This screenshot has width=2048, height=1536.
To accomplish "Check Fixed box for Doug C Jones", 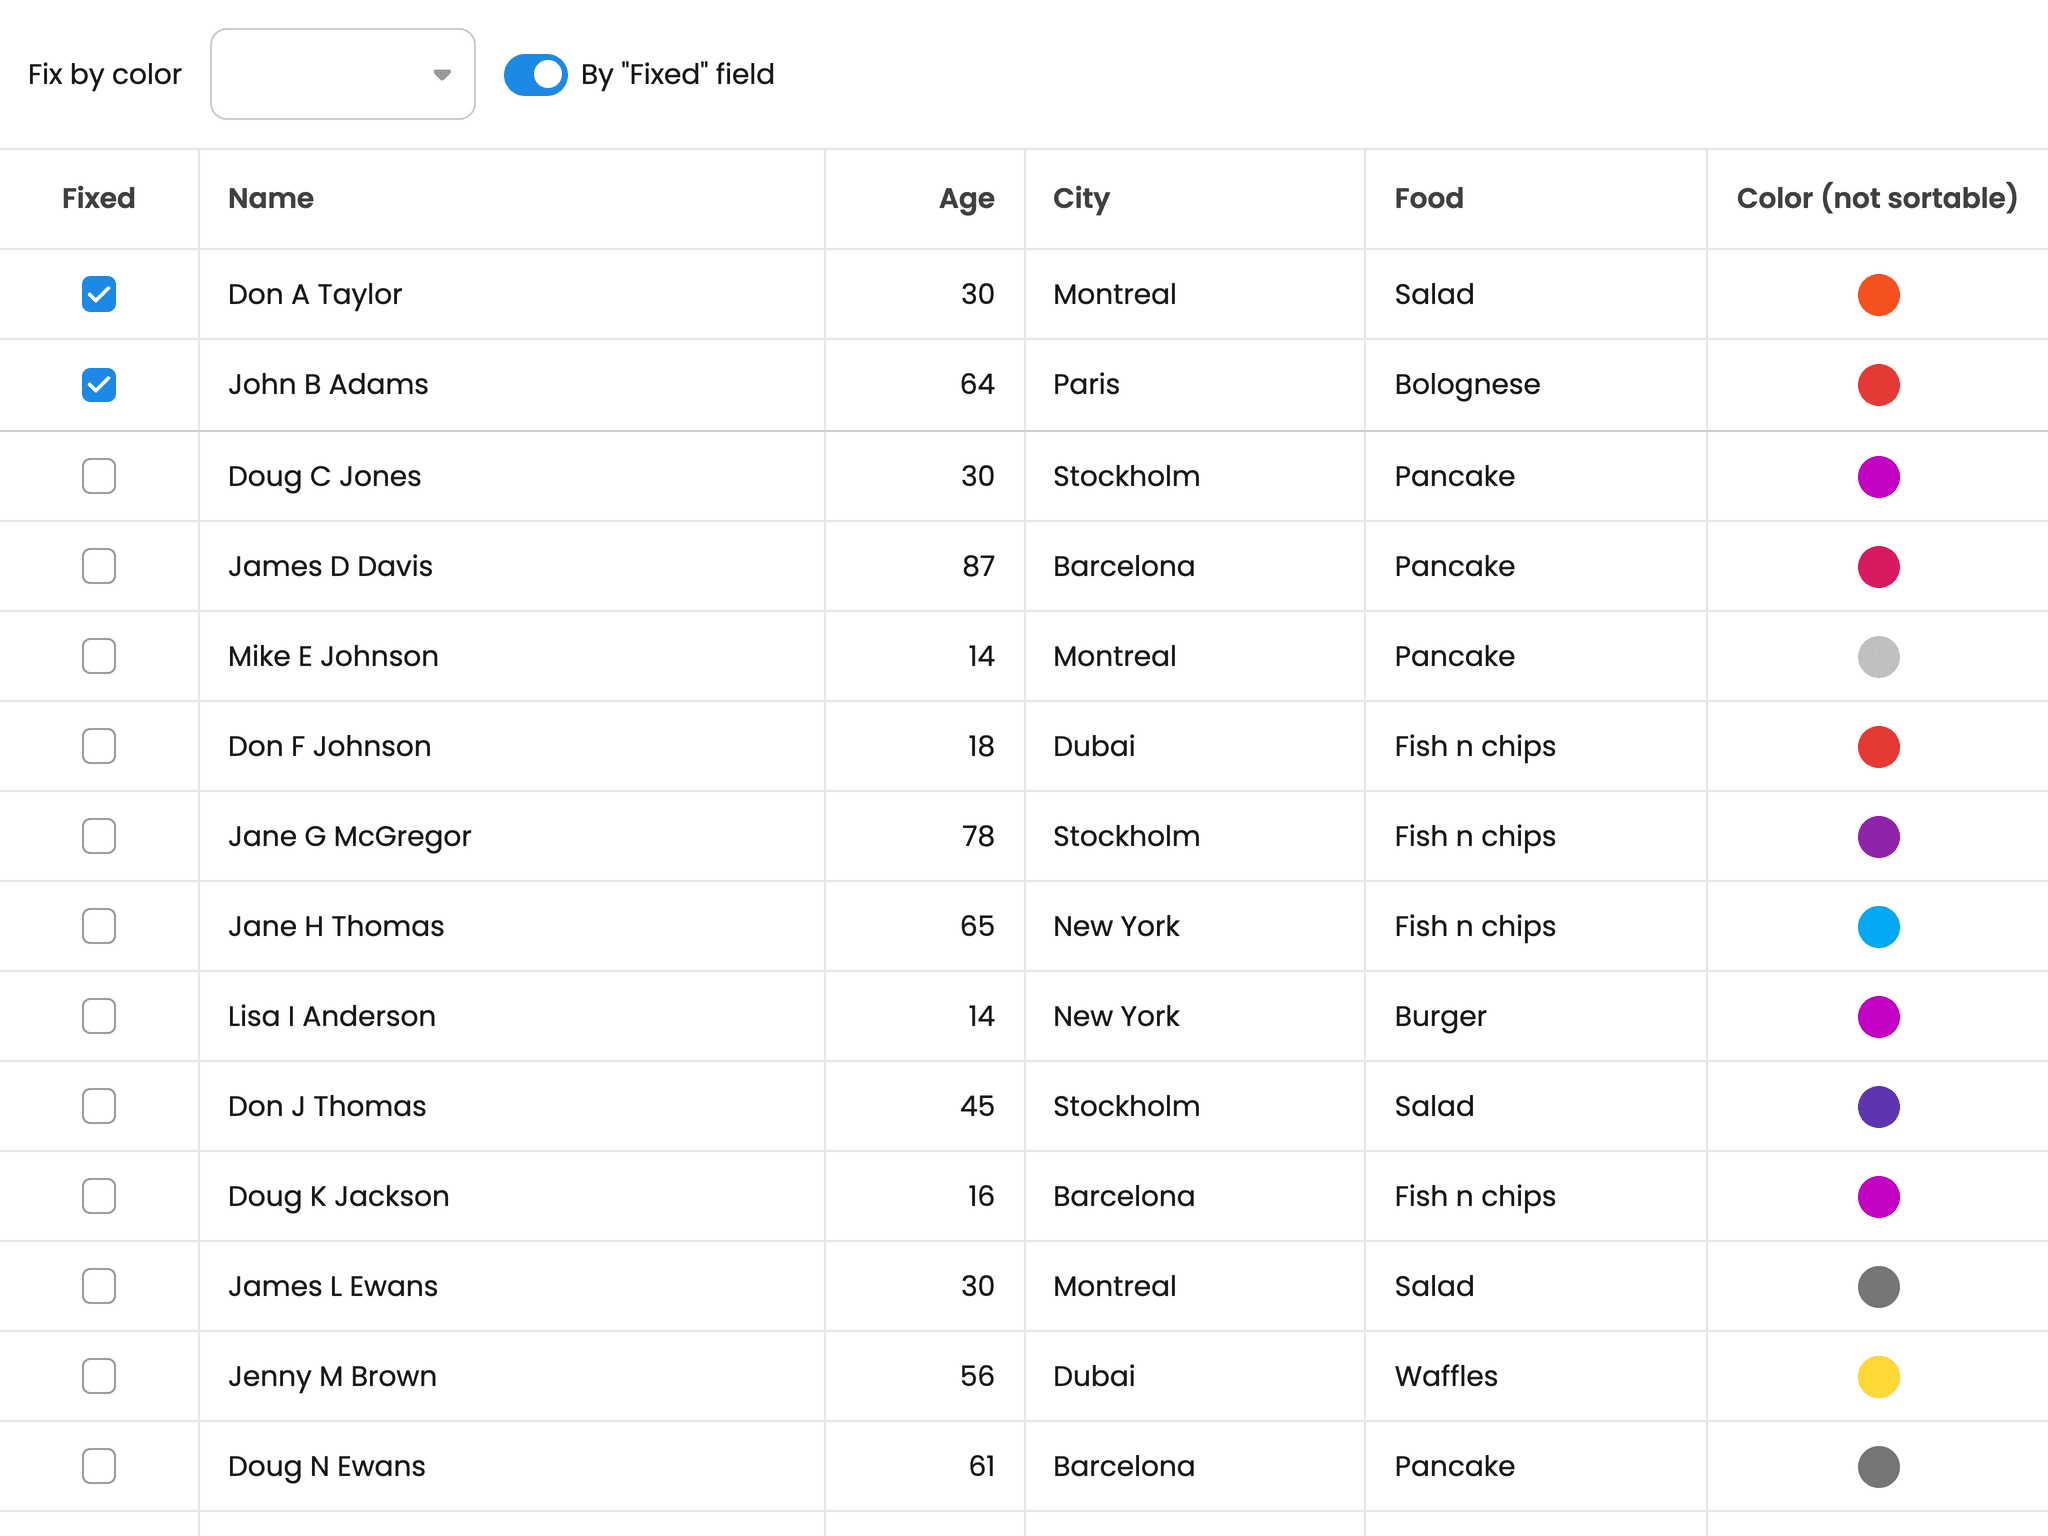I will point(99,476).
